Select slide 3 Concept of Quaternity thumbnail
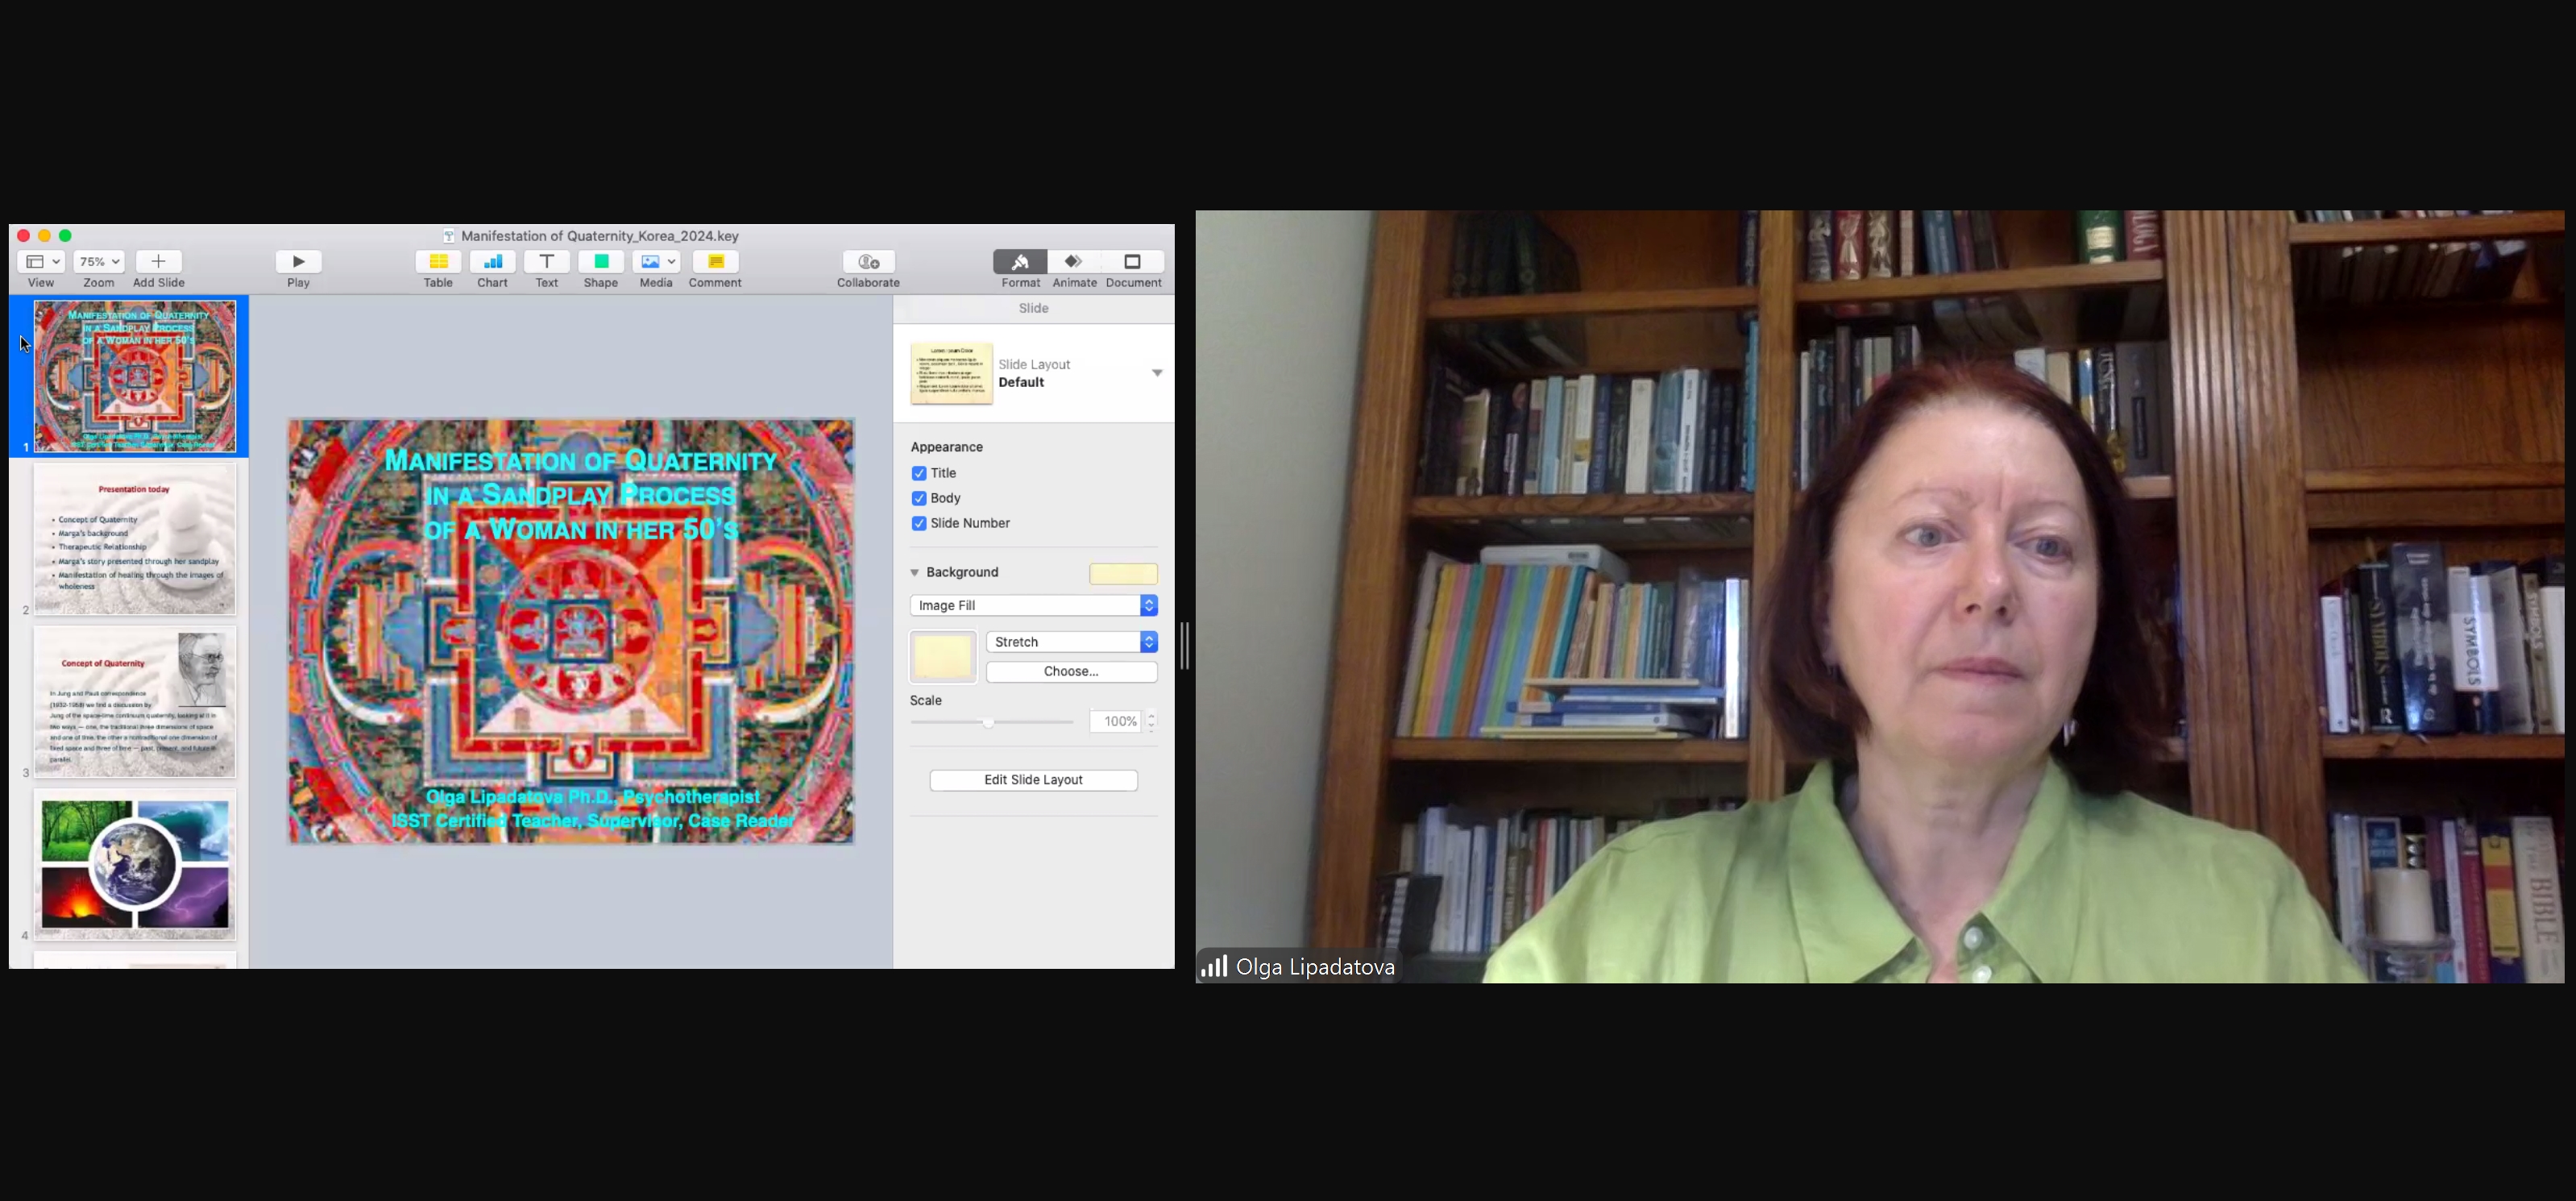Screen dimensions: 2576x1201 pos(135,702)
